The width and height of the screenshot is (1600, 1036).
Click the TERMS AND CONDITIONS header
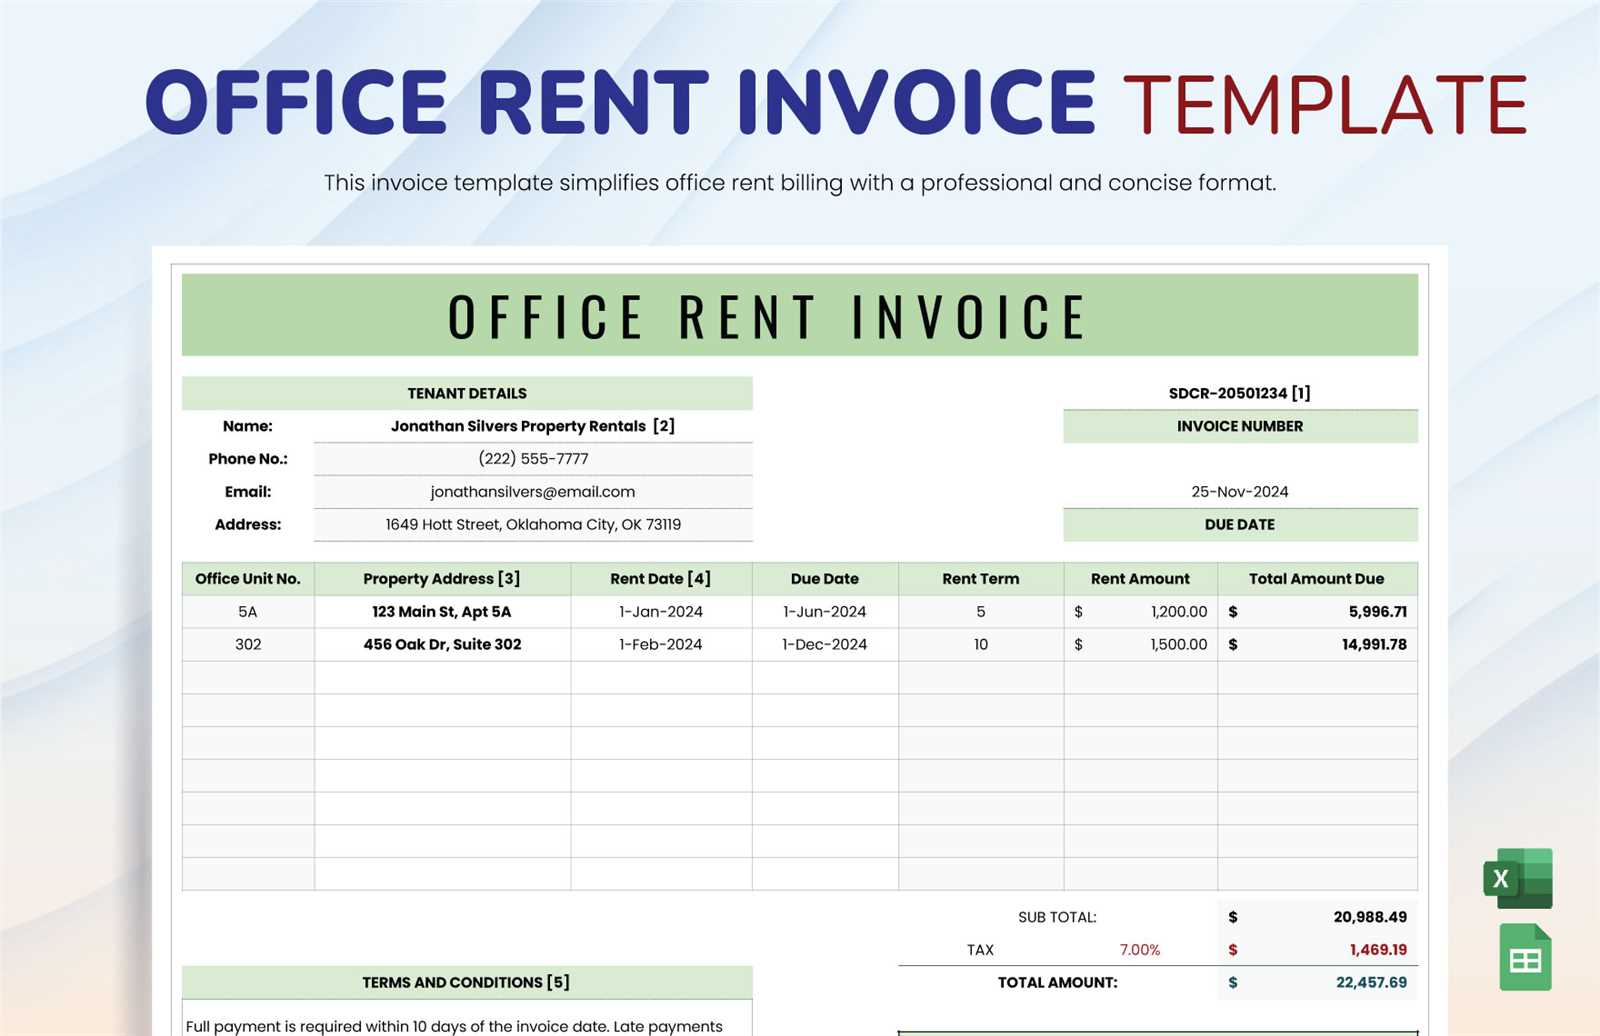click(467, 983)
